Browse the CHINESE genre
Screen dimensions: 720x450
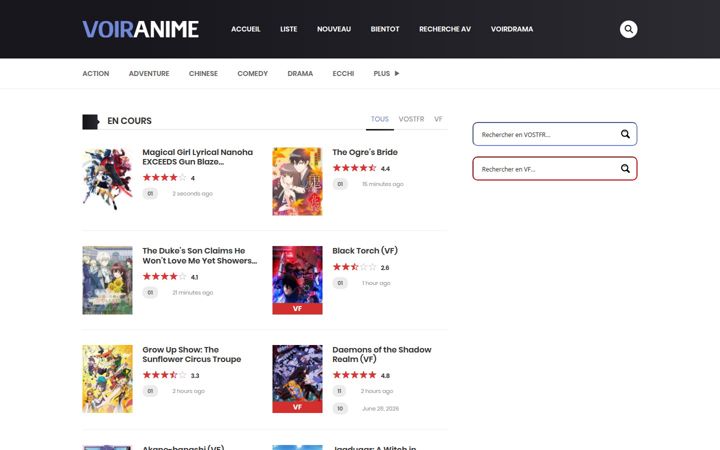click(x=203, y=73)
